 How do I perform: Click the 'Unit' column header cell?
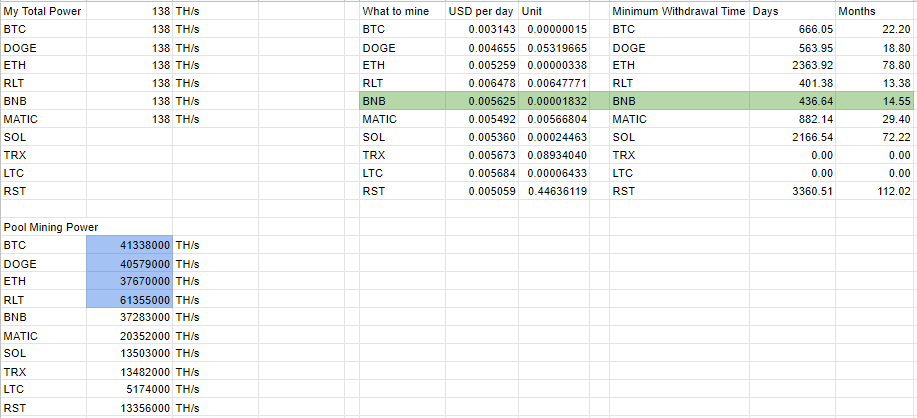pyautogui.click(x=554, y=11)
